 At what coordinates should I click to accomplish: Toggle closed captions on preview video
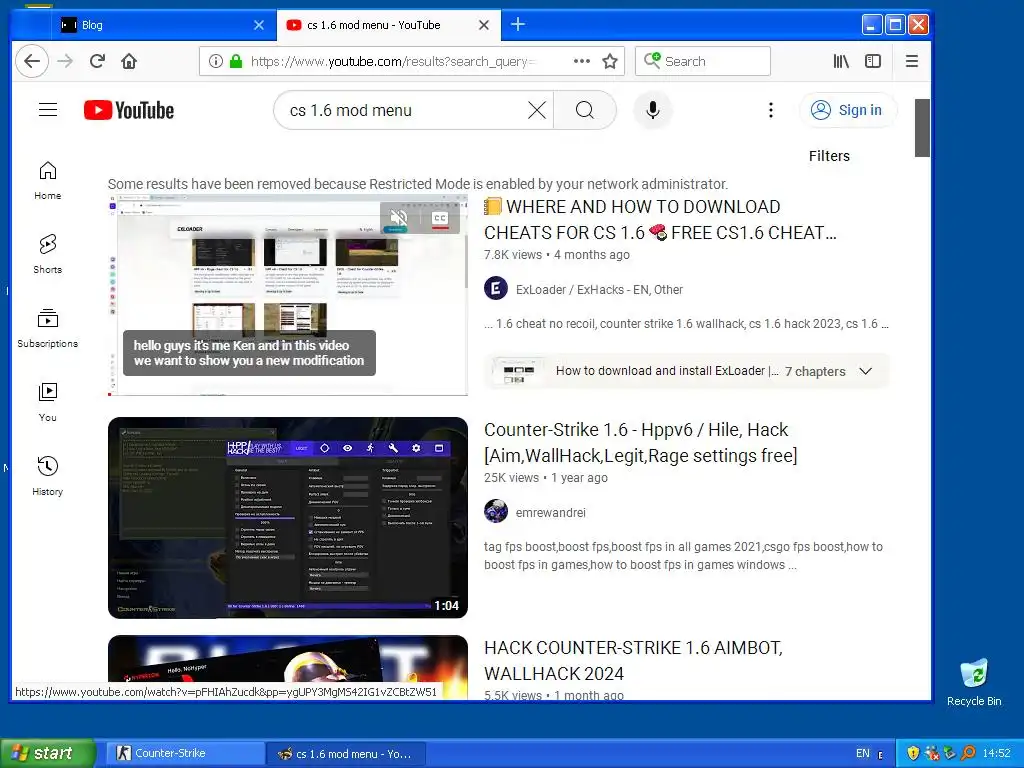point(440,218)
